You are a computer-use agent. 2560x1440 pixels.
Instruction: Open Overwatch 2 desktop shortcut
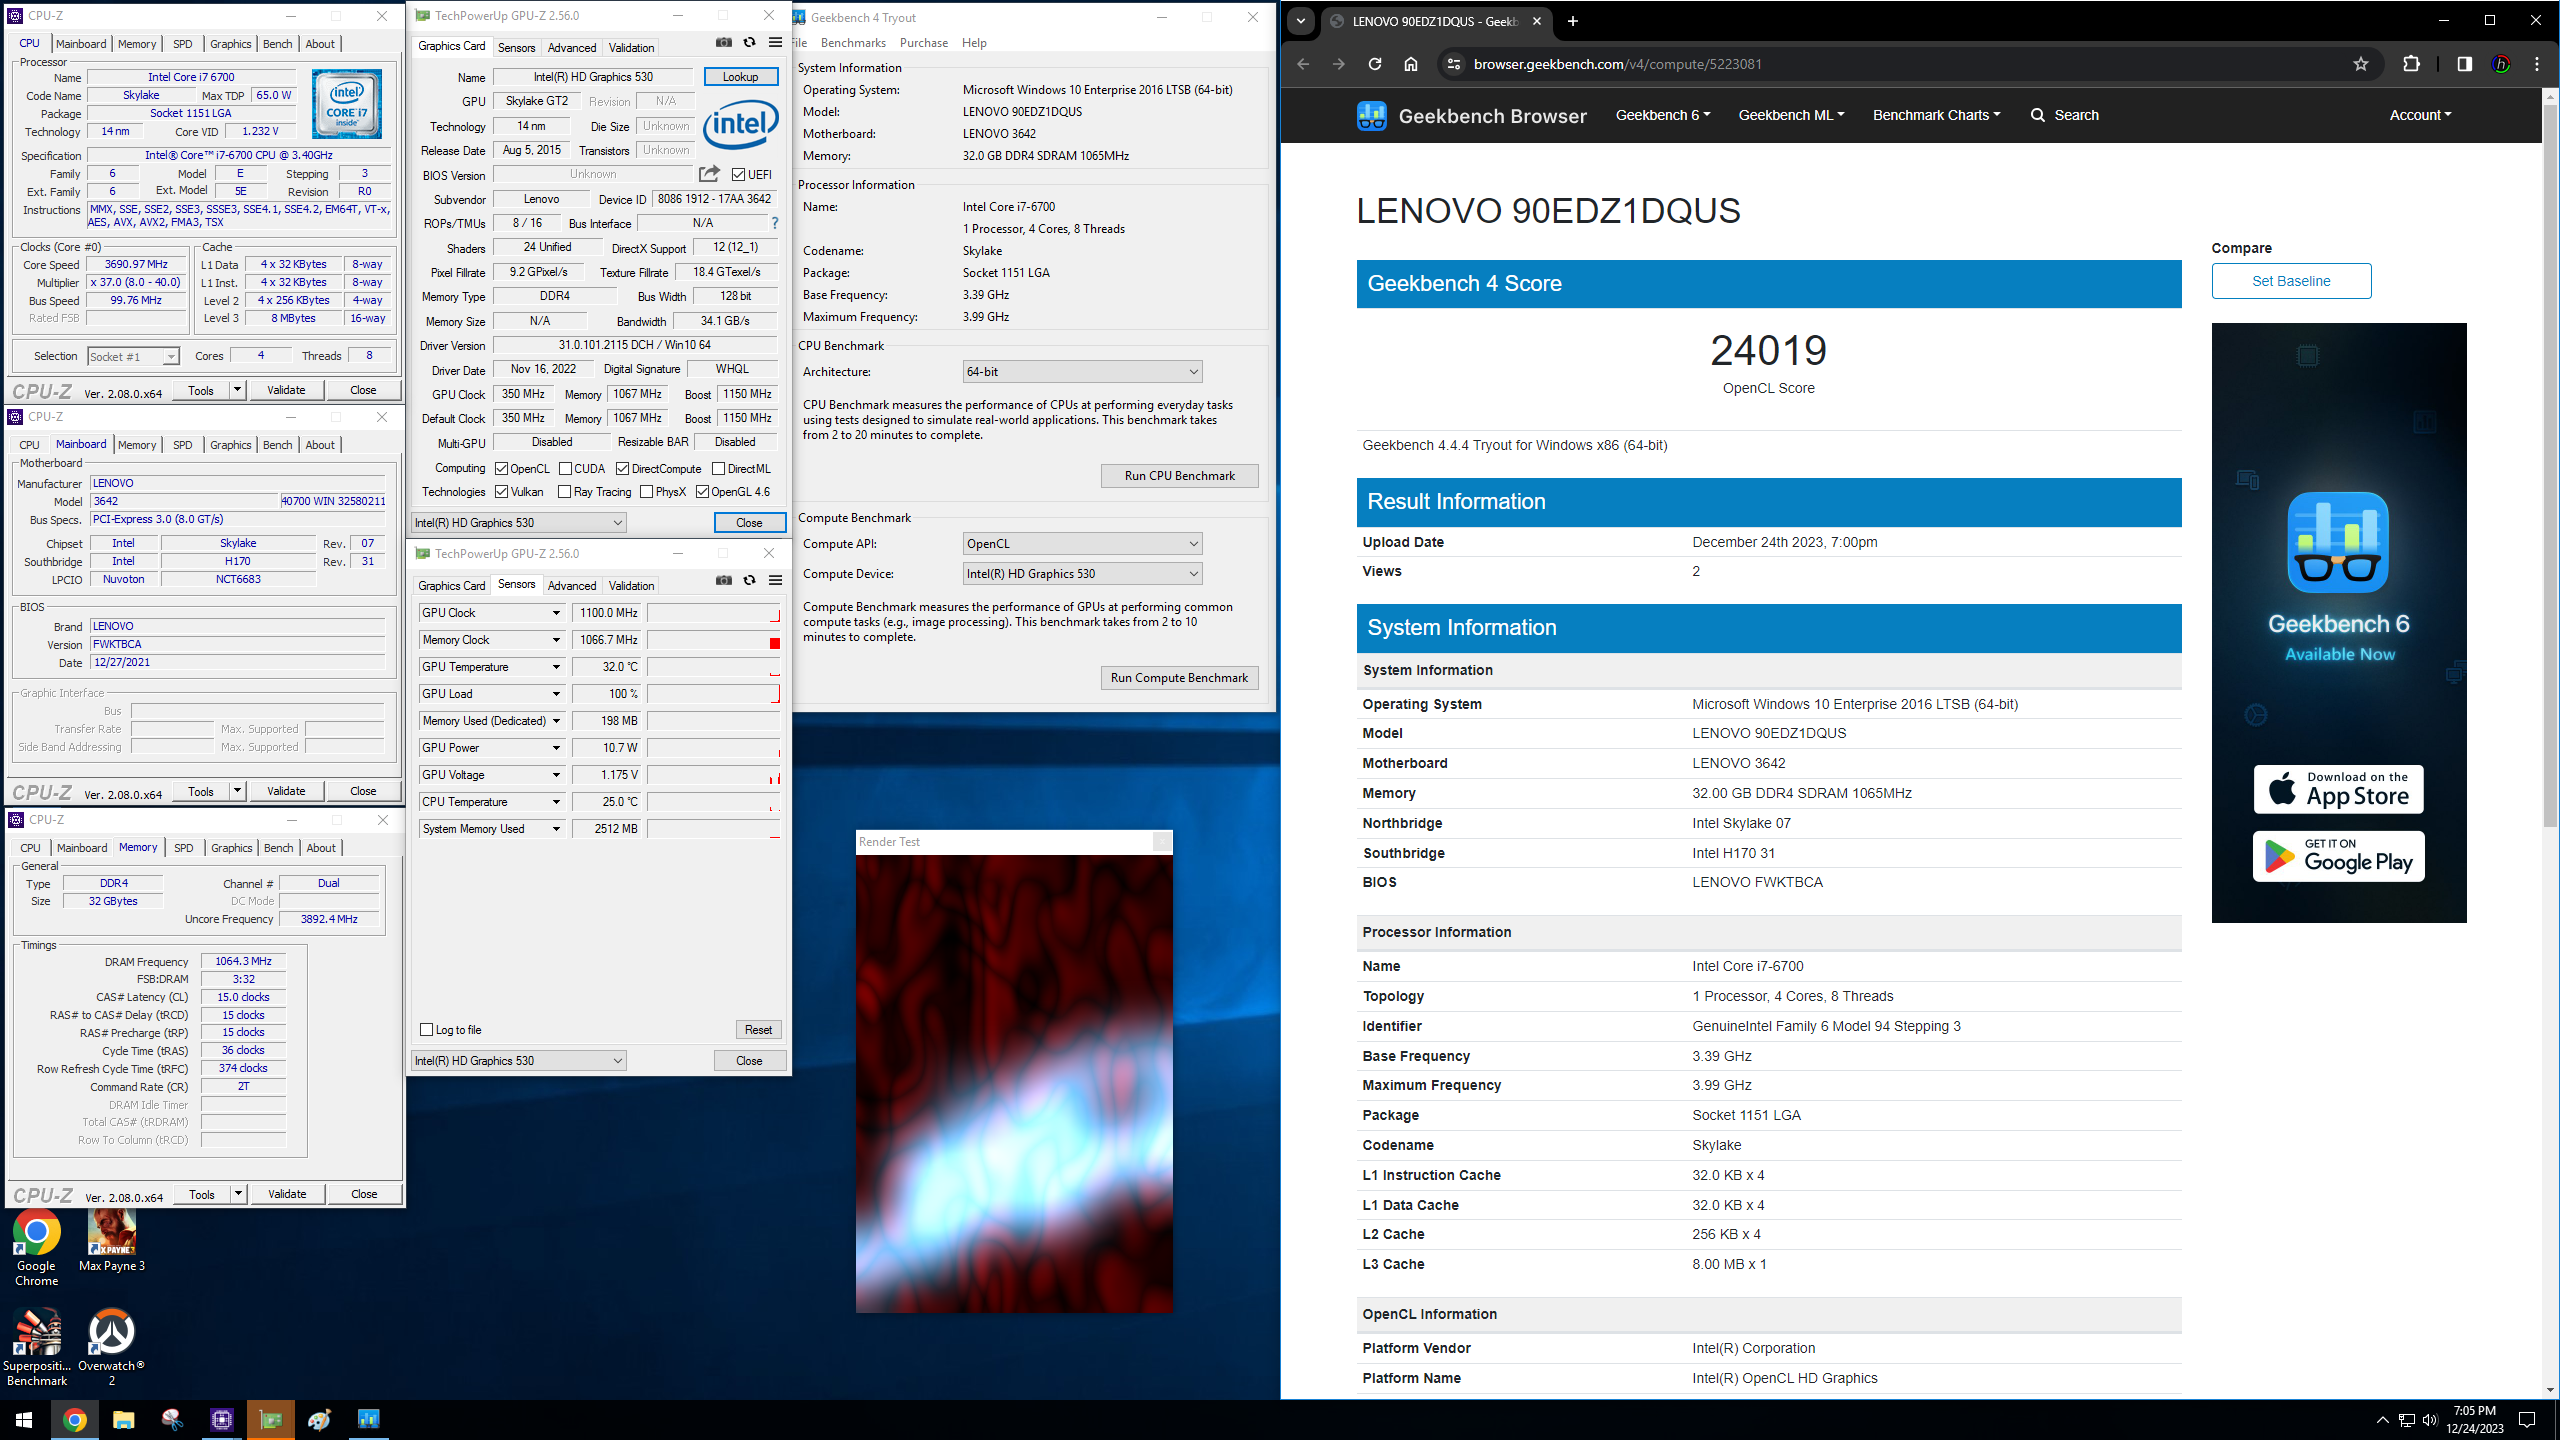tap(112, 1348)
